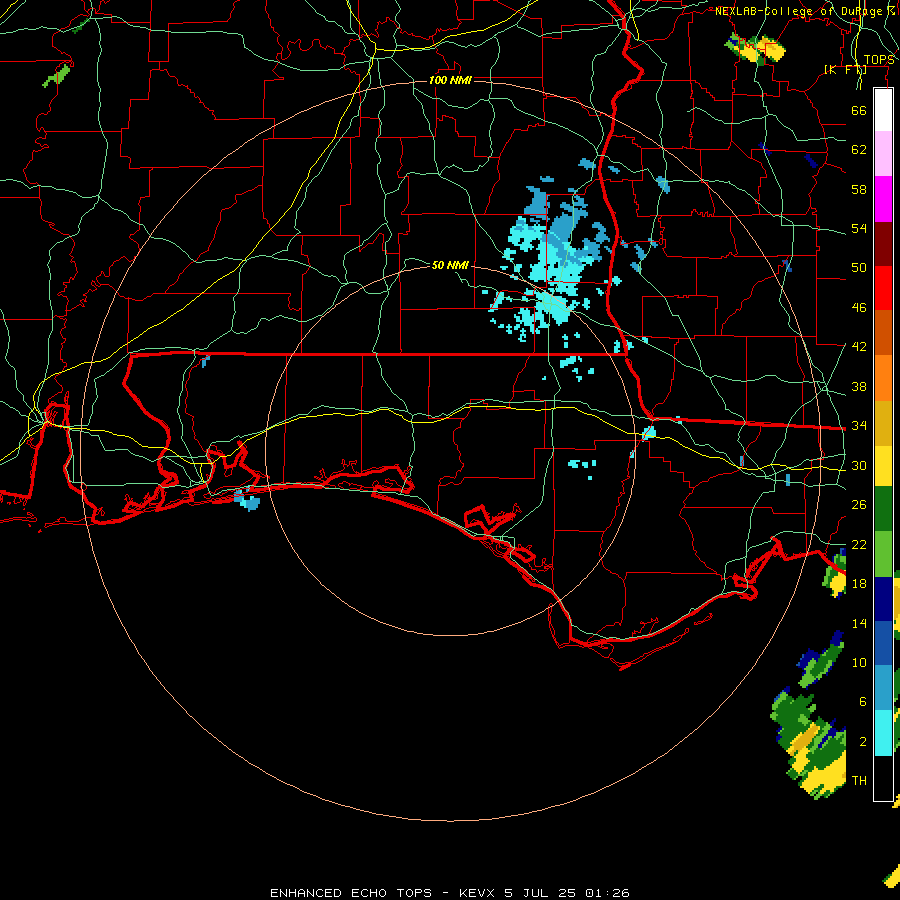Click the '50' legend value
The image size is (900, 900).
point(859,267)
